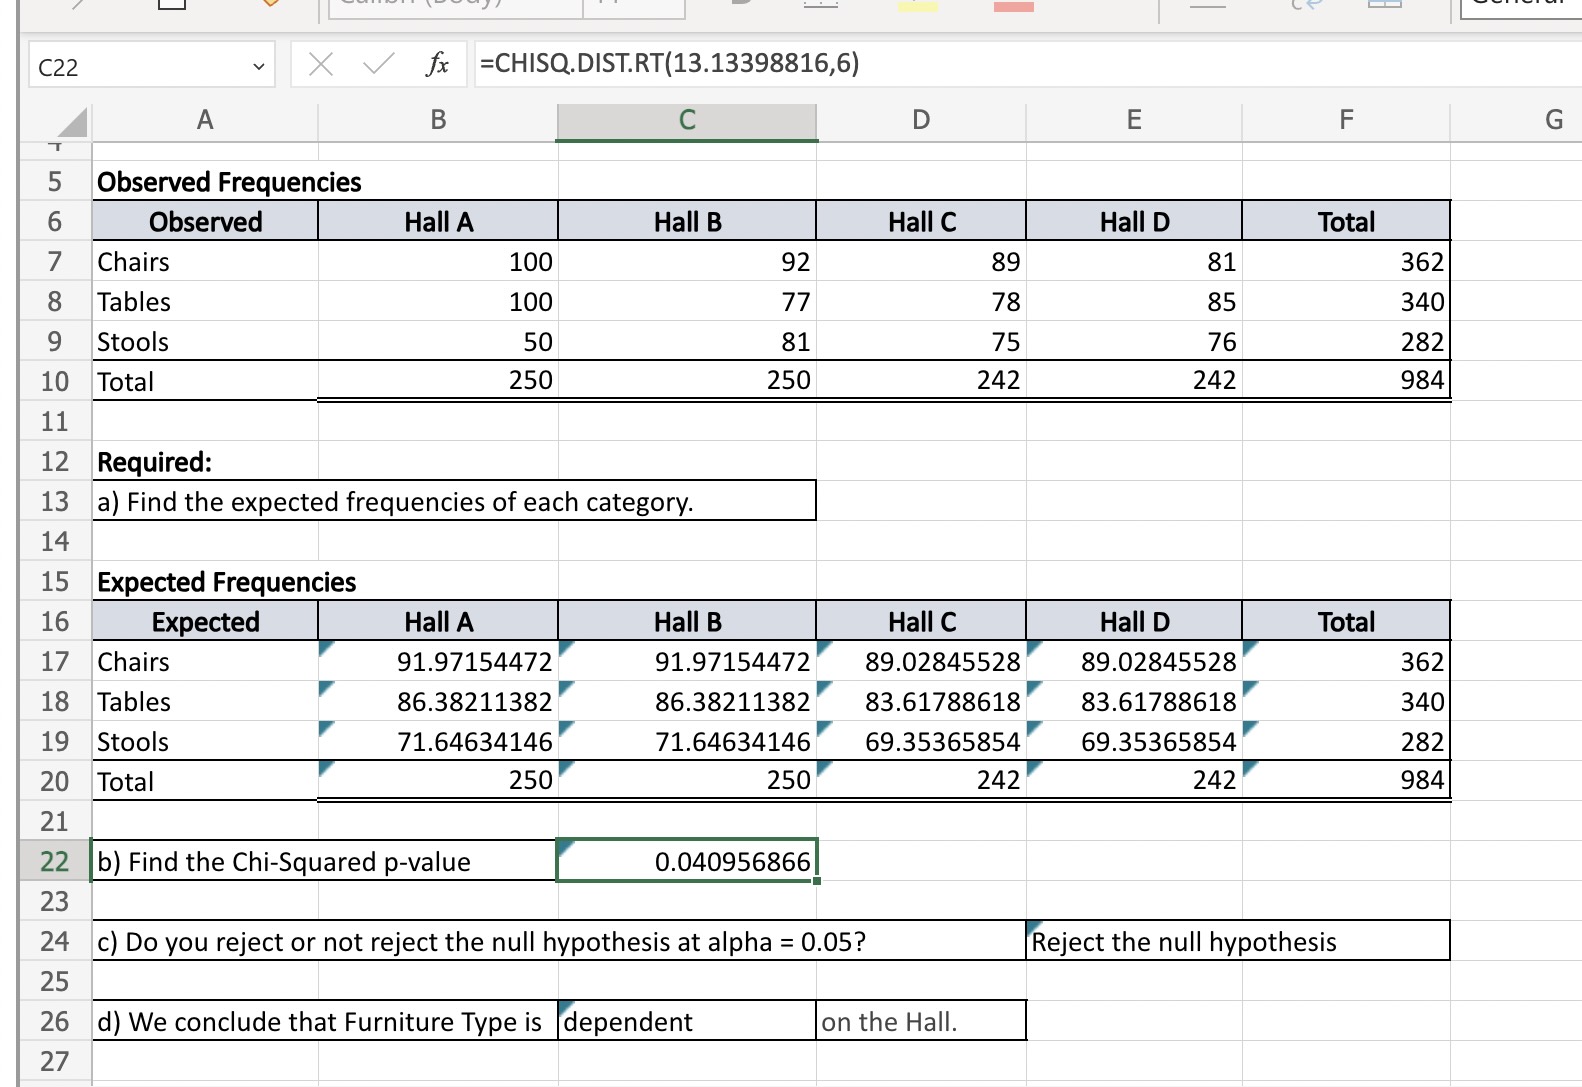Confirm formula entry with the checkmark

coord(378,65)
